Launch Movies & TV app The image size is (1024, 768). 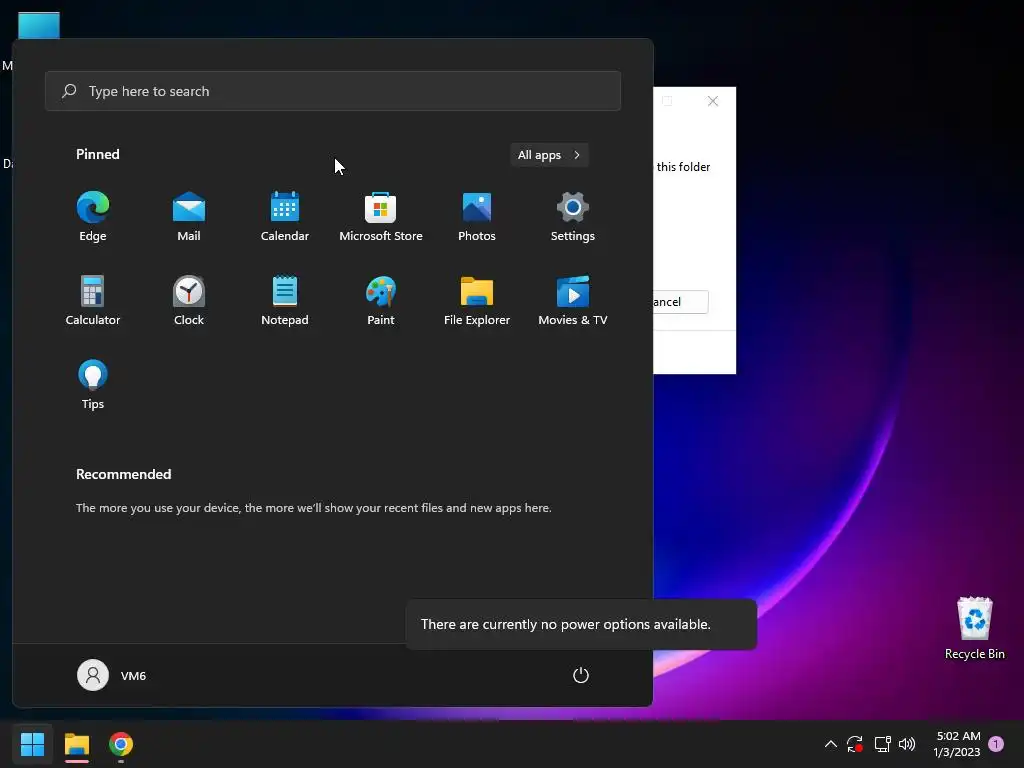pos(573,300)
